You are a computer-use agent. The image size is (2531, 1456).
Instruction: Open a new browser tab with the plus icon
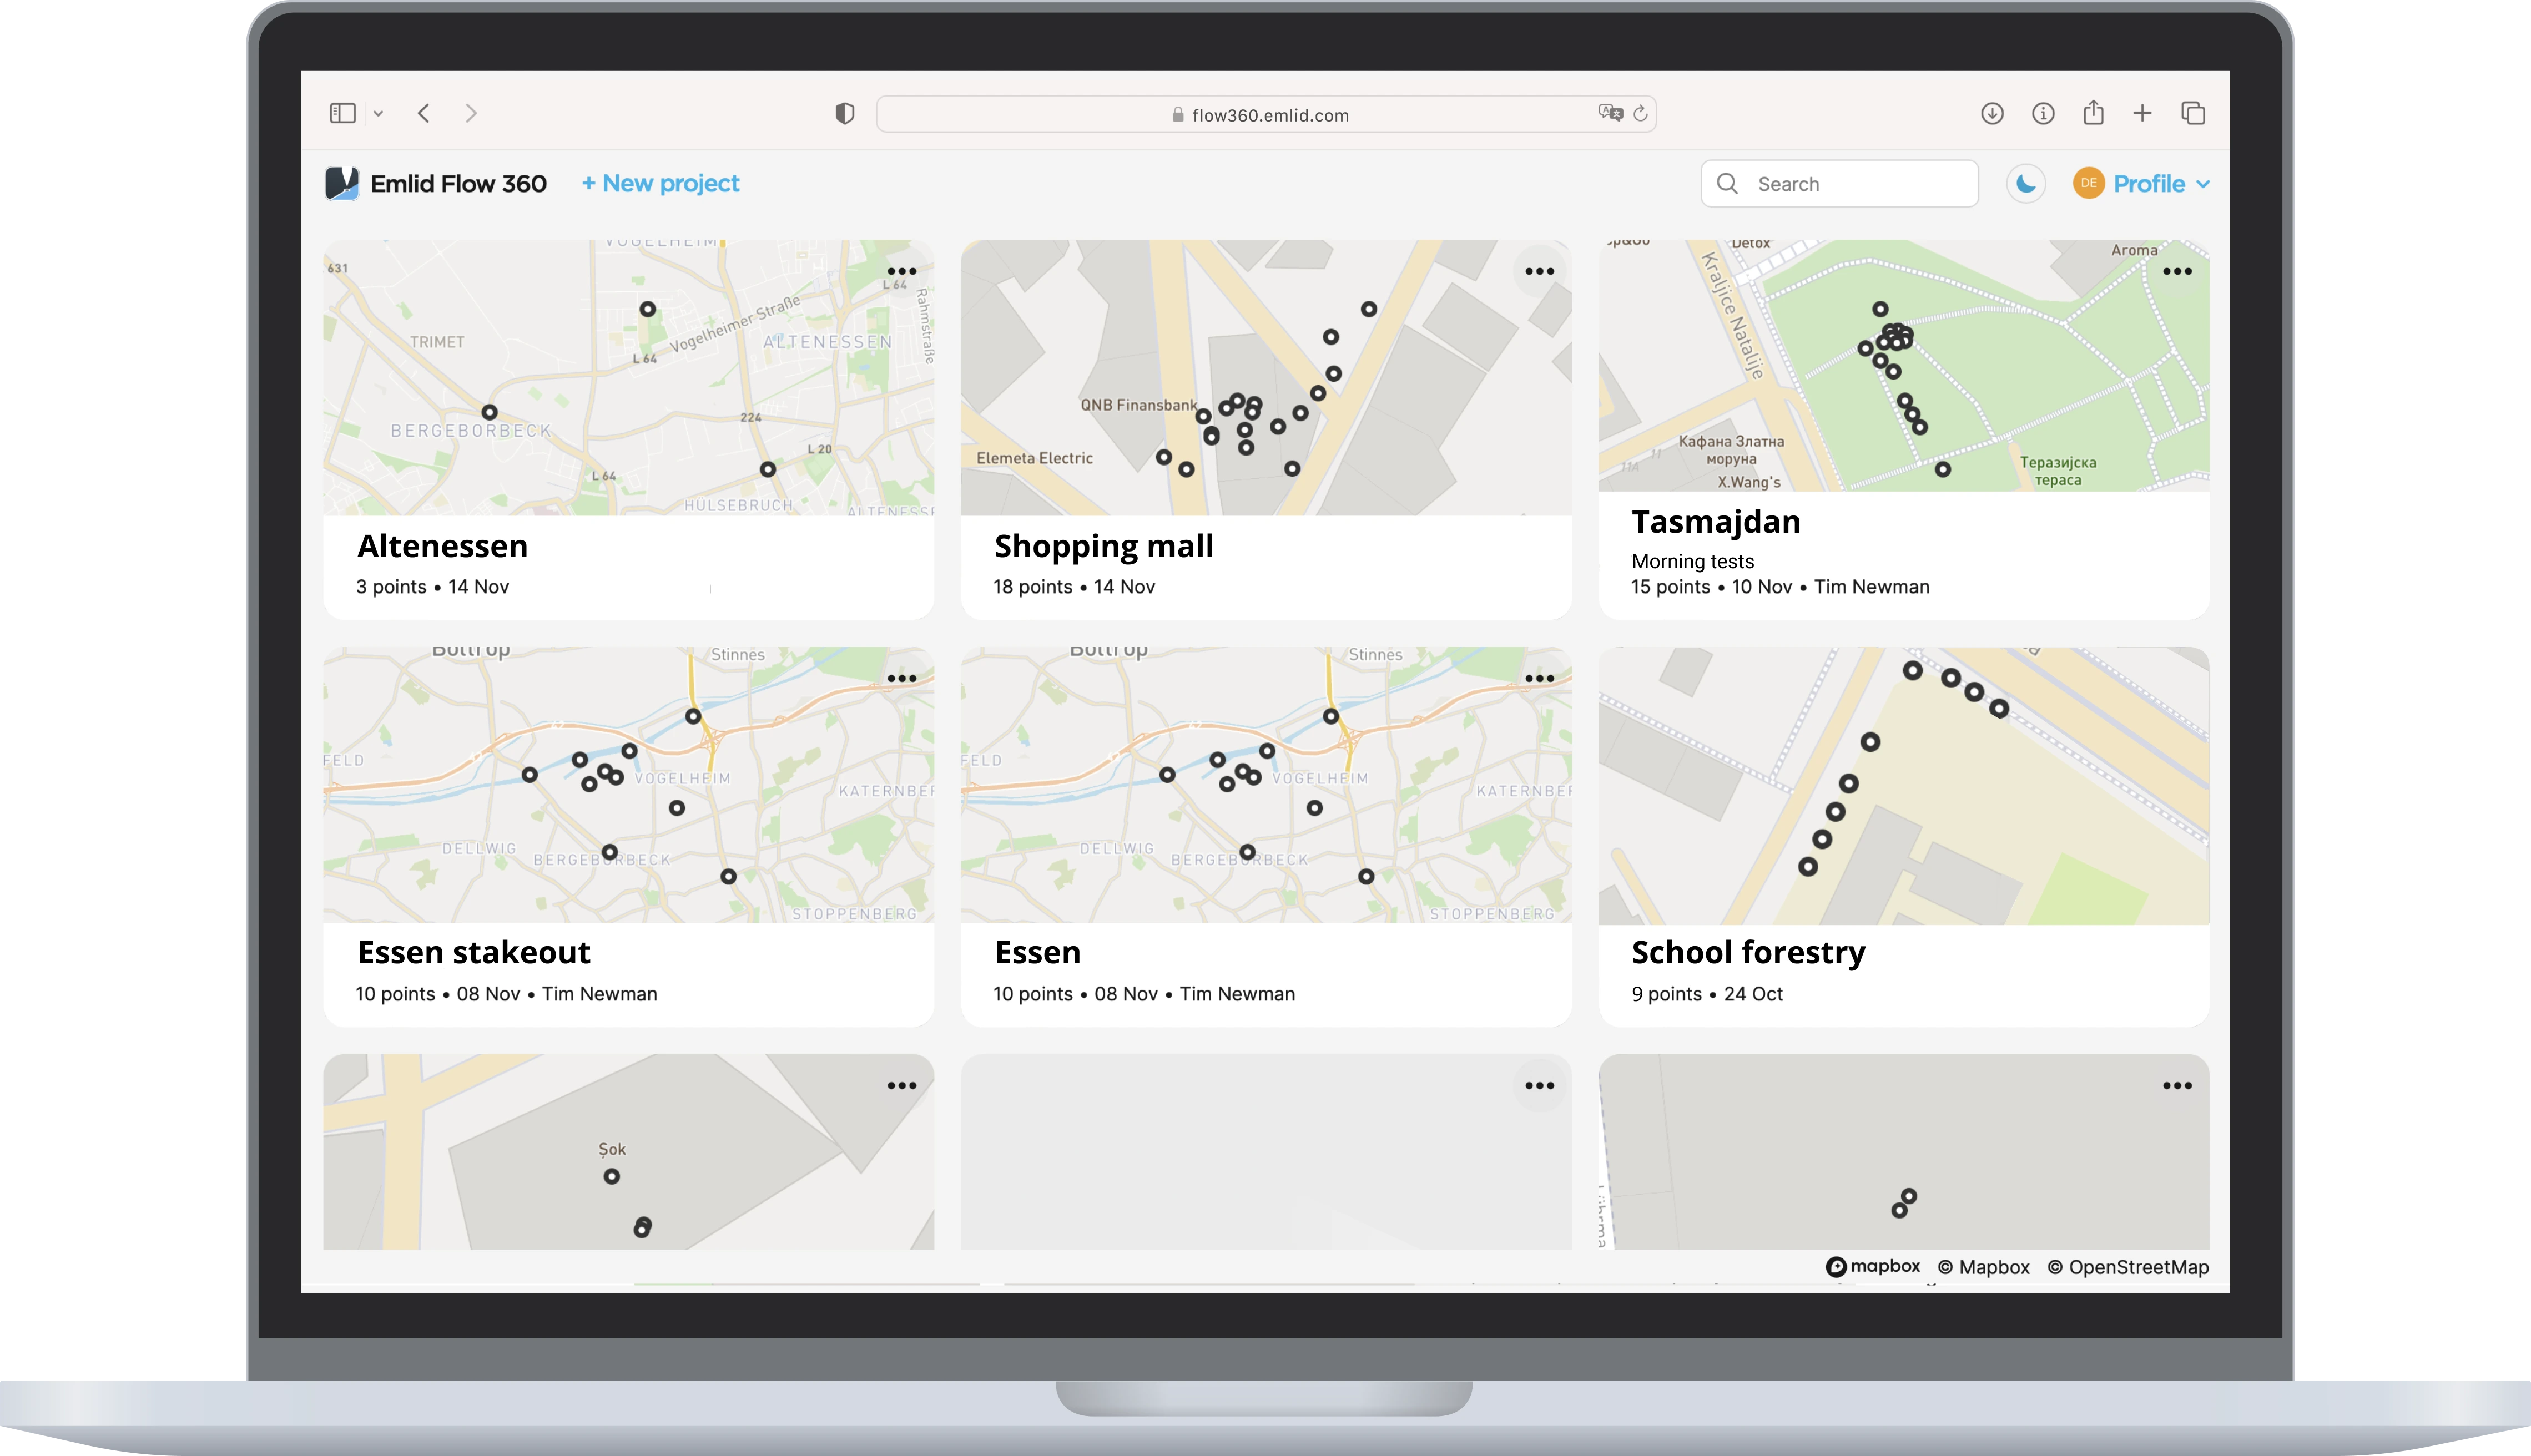[x=2143, y=113]
